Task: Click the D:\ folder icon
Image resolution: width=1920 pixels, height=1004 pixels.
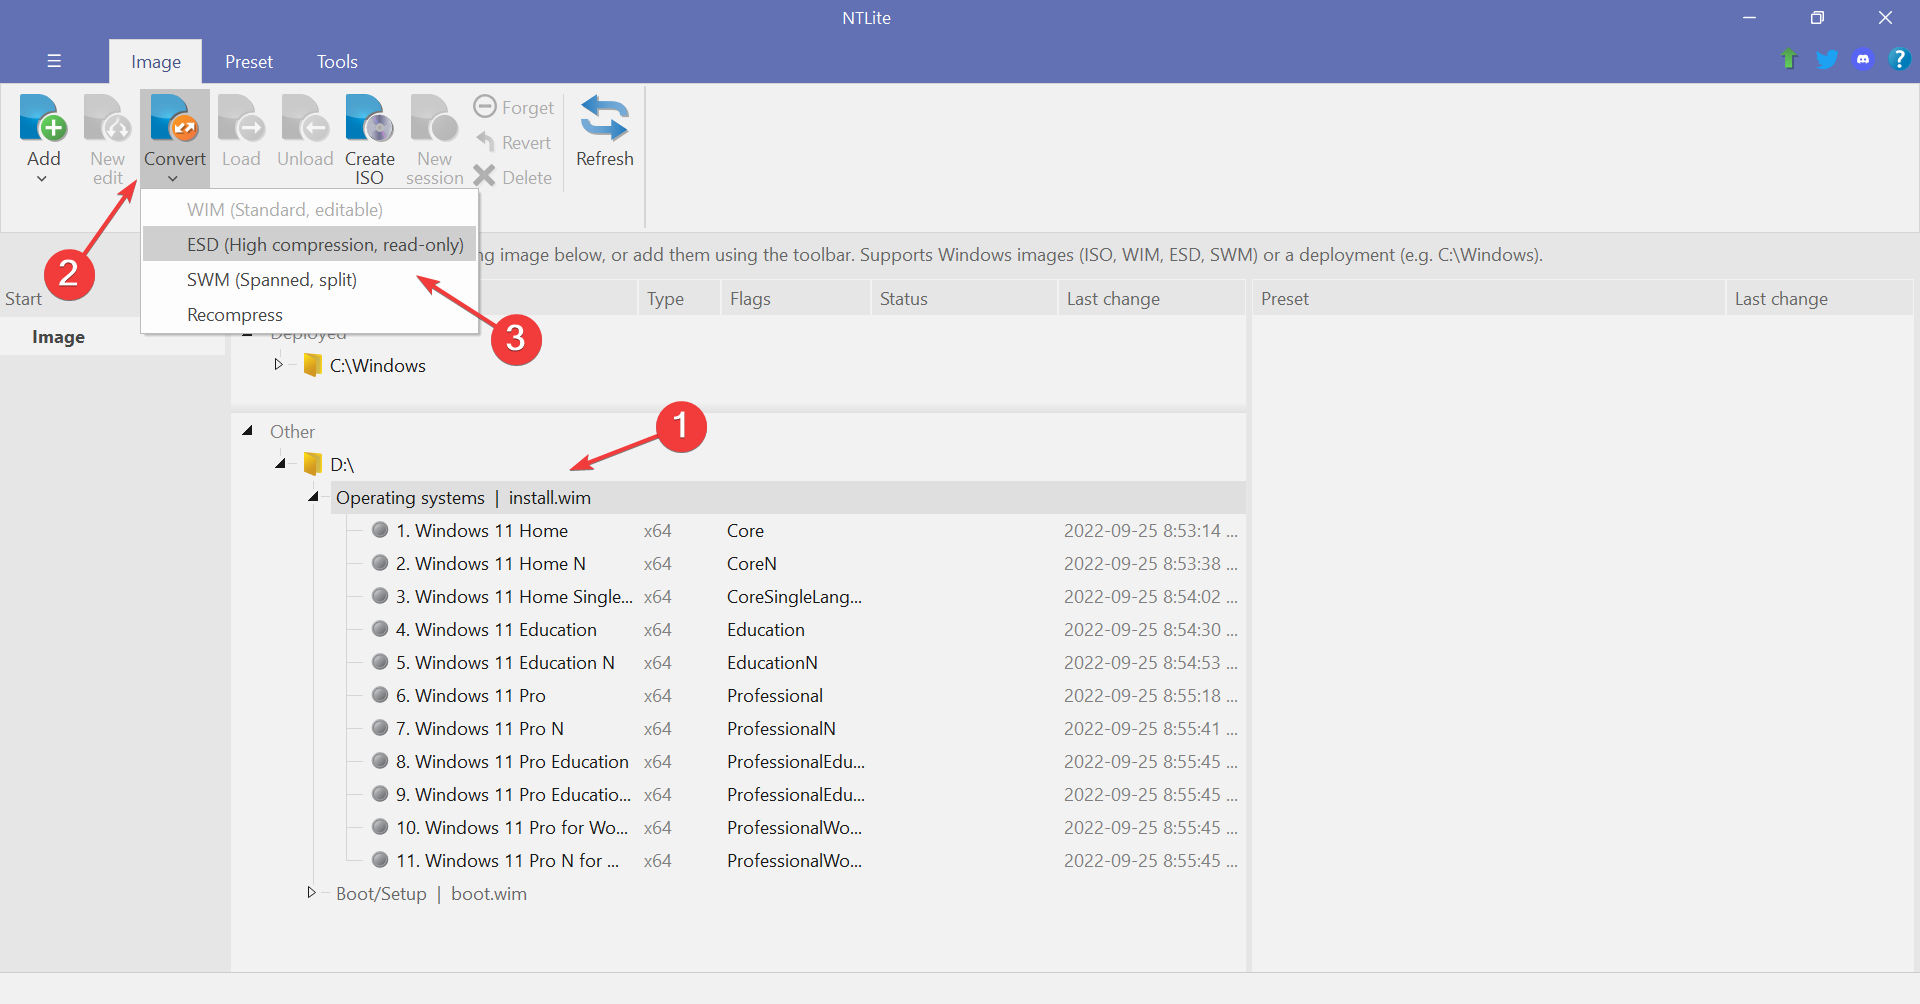Action: (x=313, y=464)
